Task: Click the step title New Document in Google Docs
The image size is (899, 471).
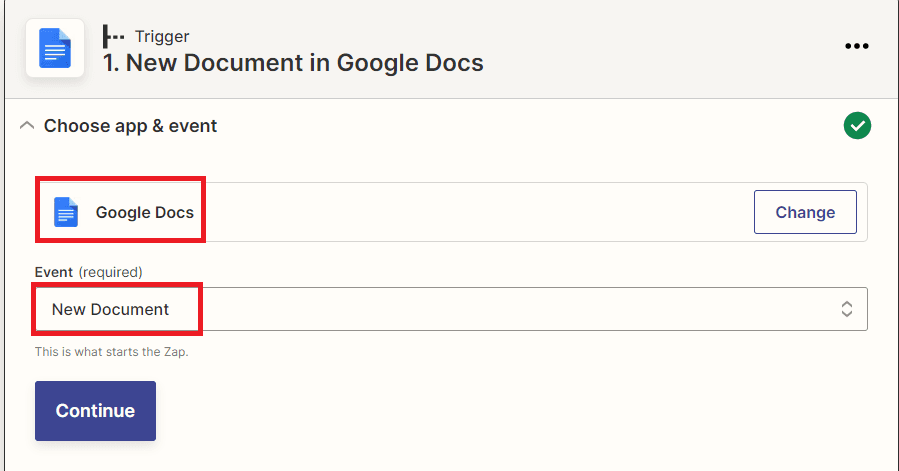Action: (x=293, y=63)
